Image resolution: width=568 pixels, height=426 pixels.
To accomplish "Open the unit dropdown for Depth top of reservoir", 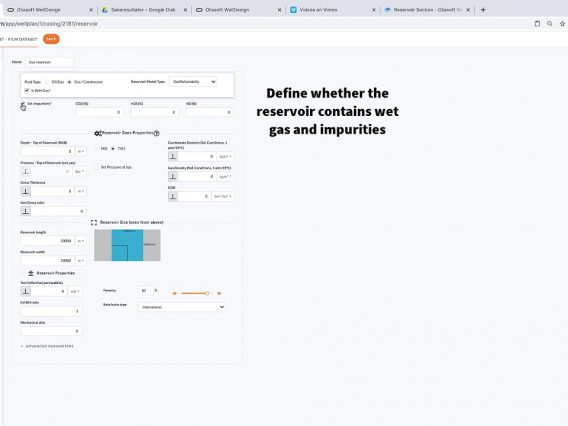I will (80, 151).
